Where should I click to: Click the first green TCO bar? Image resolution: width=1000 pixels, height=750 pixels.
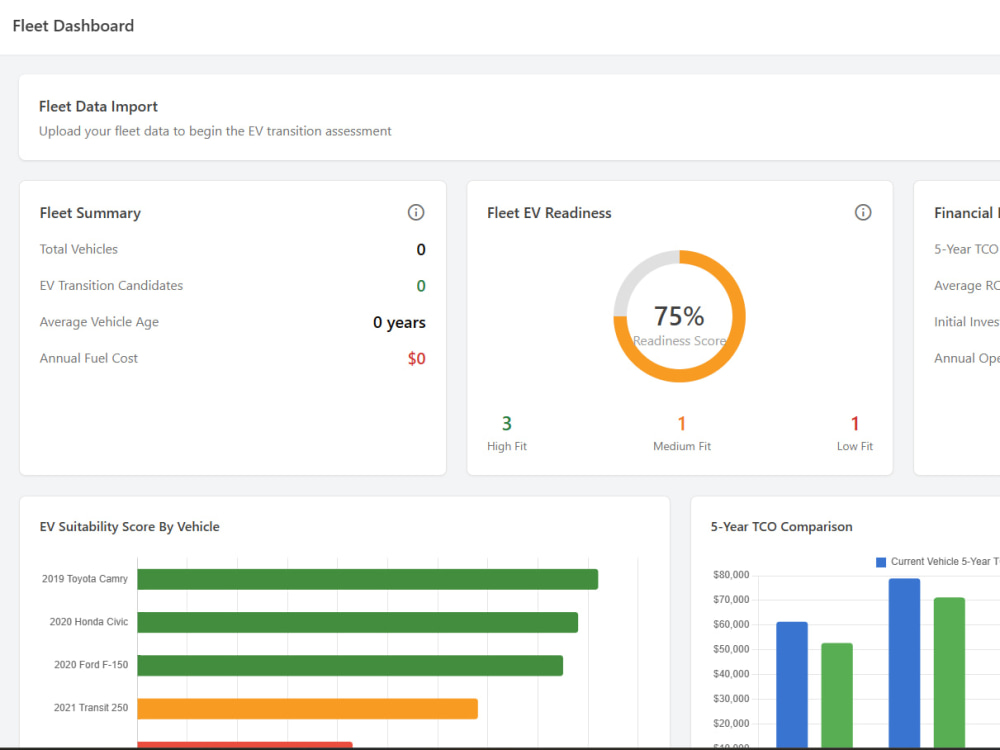(837, 695)
